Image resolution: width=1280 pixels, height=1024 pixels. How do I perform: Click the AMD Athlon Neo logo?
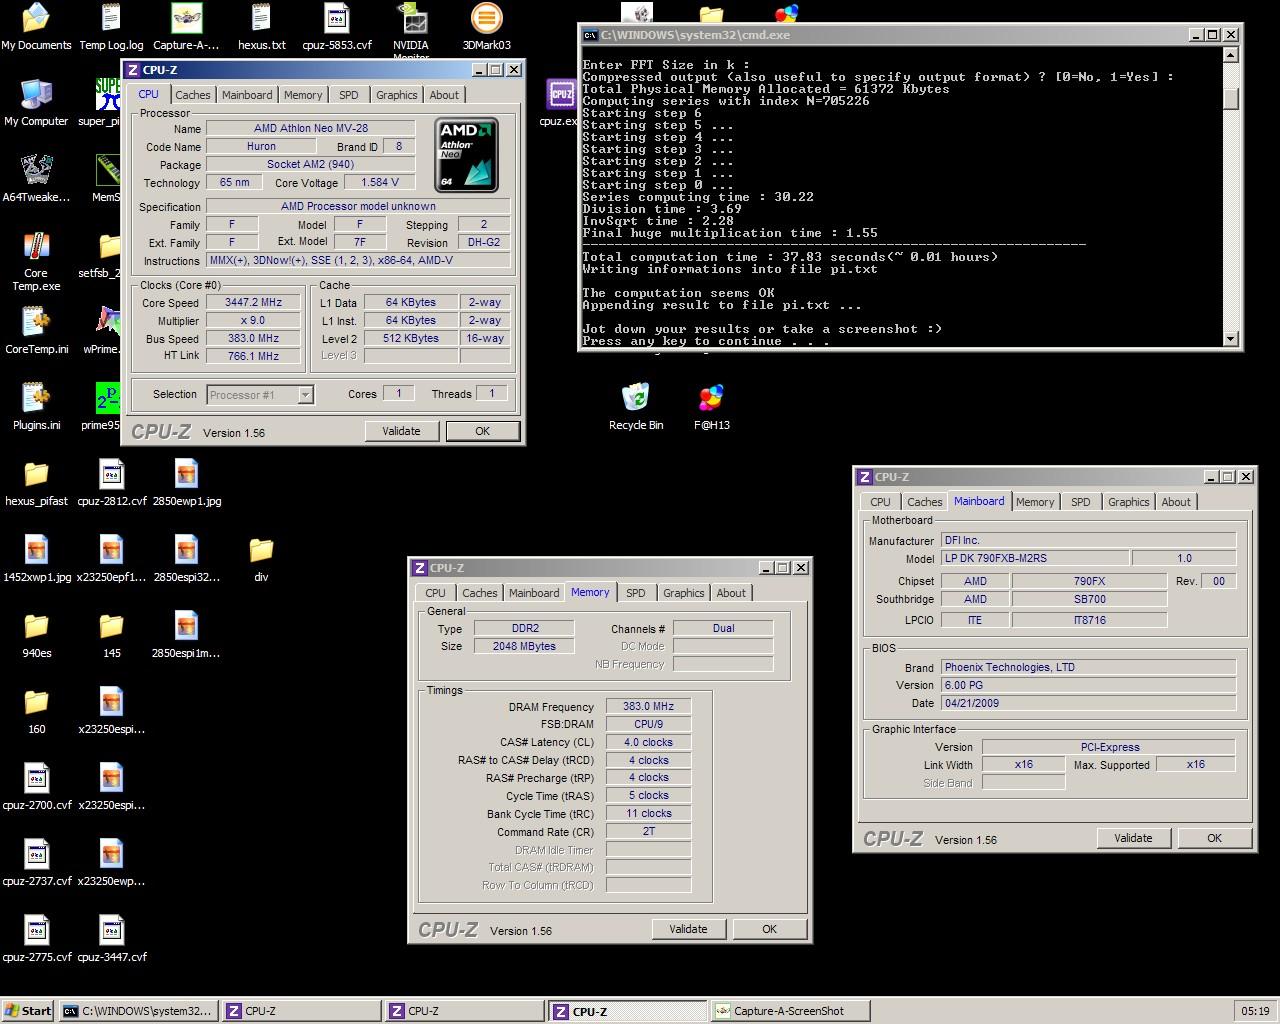coord(467,155)
